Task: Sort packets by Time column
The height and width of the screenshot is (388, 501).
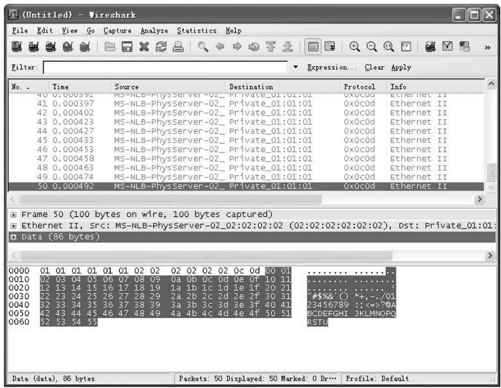Action: [x=81, y=87]
